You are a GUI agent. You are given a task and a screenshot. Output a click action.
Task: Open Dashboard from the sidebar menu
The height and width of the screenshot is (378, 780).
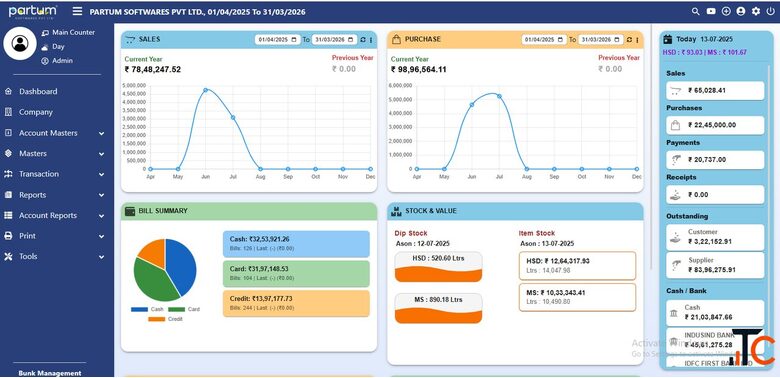[38, 92]
